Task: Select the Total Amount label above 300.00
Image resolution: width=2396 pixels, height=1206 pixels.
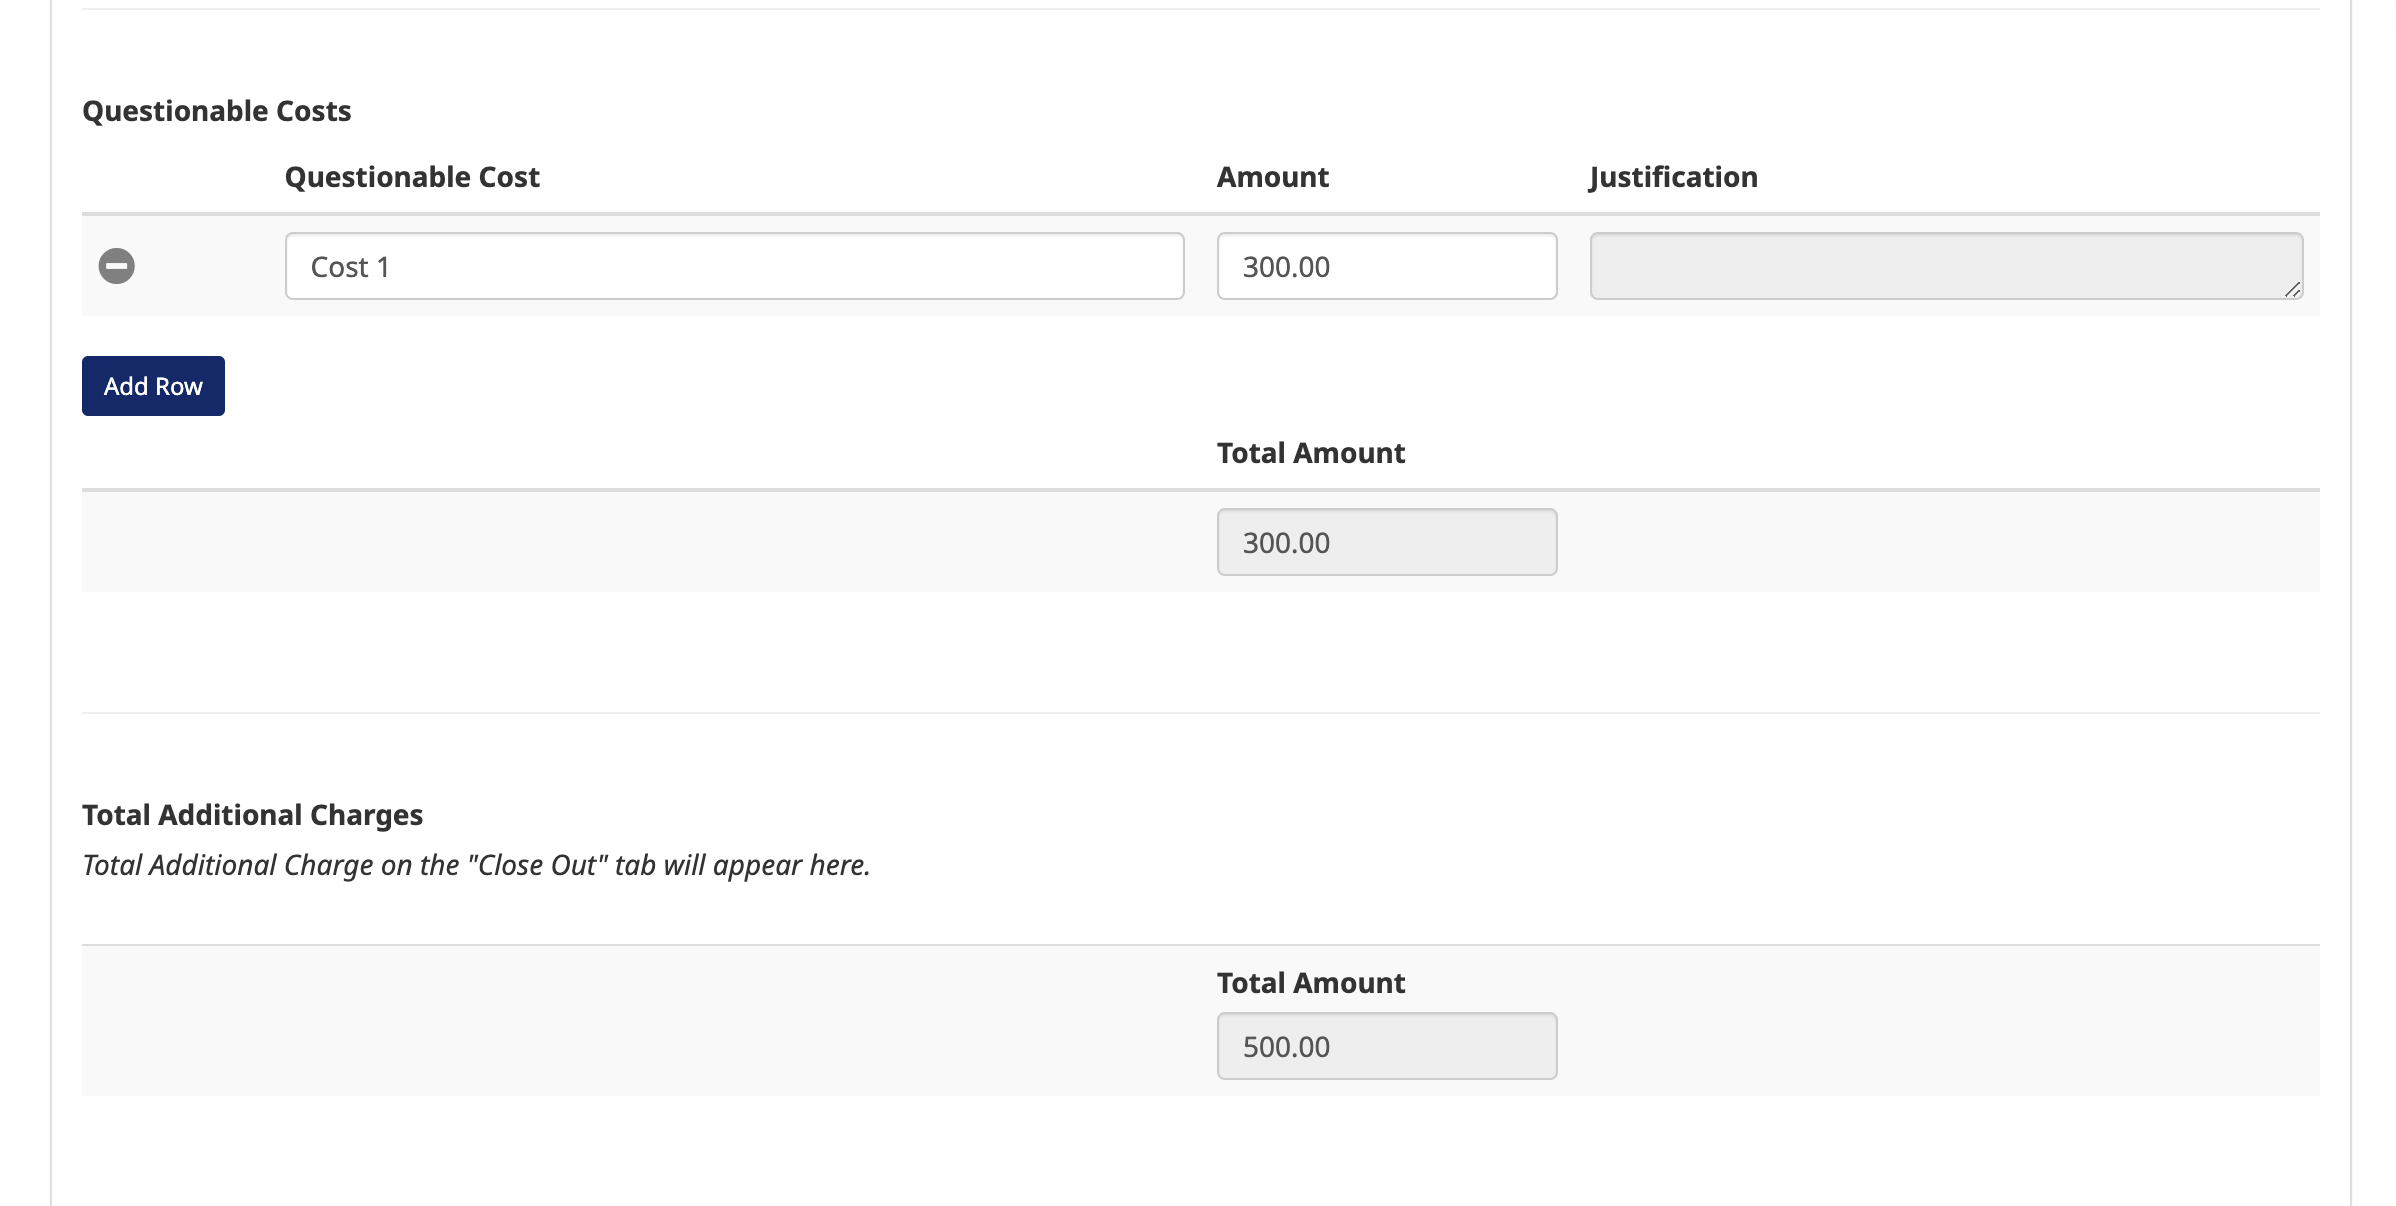Action: (1311, 453)
